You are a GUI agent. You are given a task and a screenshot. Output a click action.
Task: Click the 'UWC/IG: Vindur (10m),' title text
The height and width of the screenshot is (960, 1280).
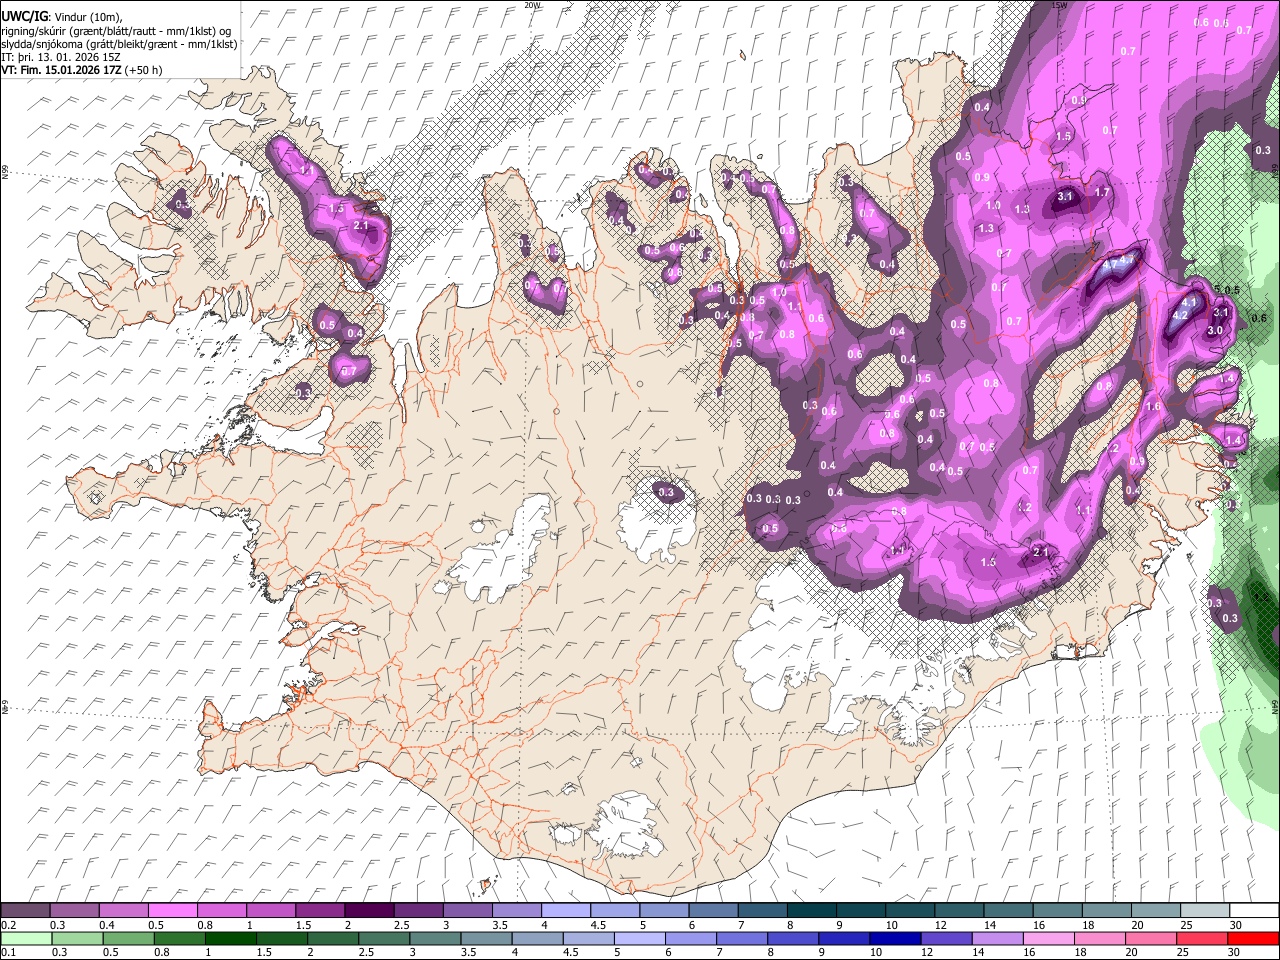(x=60, y=16)
